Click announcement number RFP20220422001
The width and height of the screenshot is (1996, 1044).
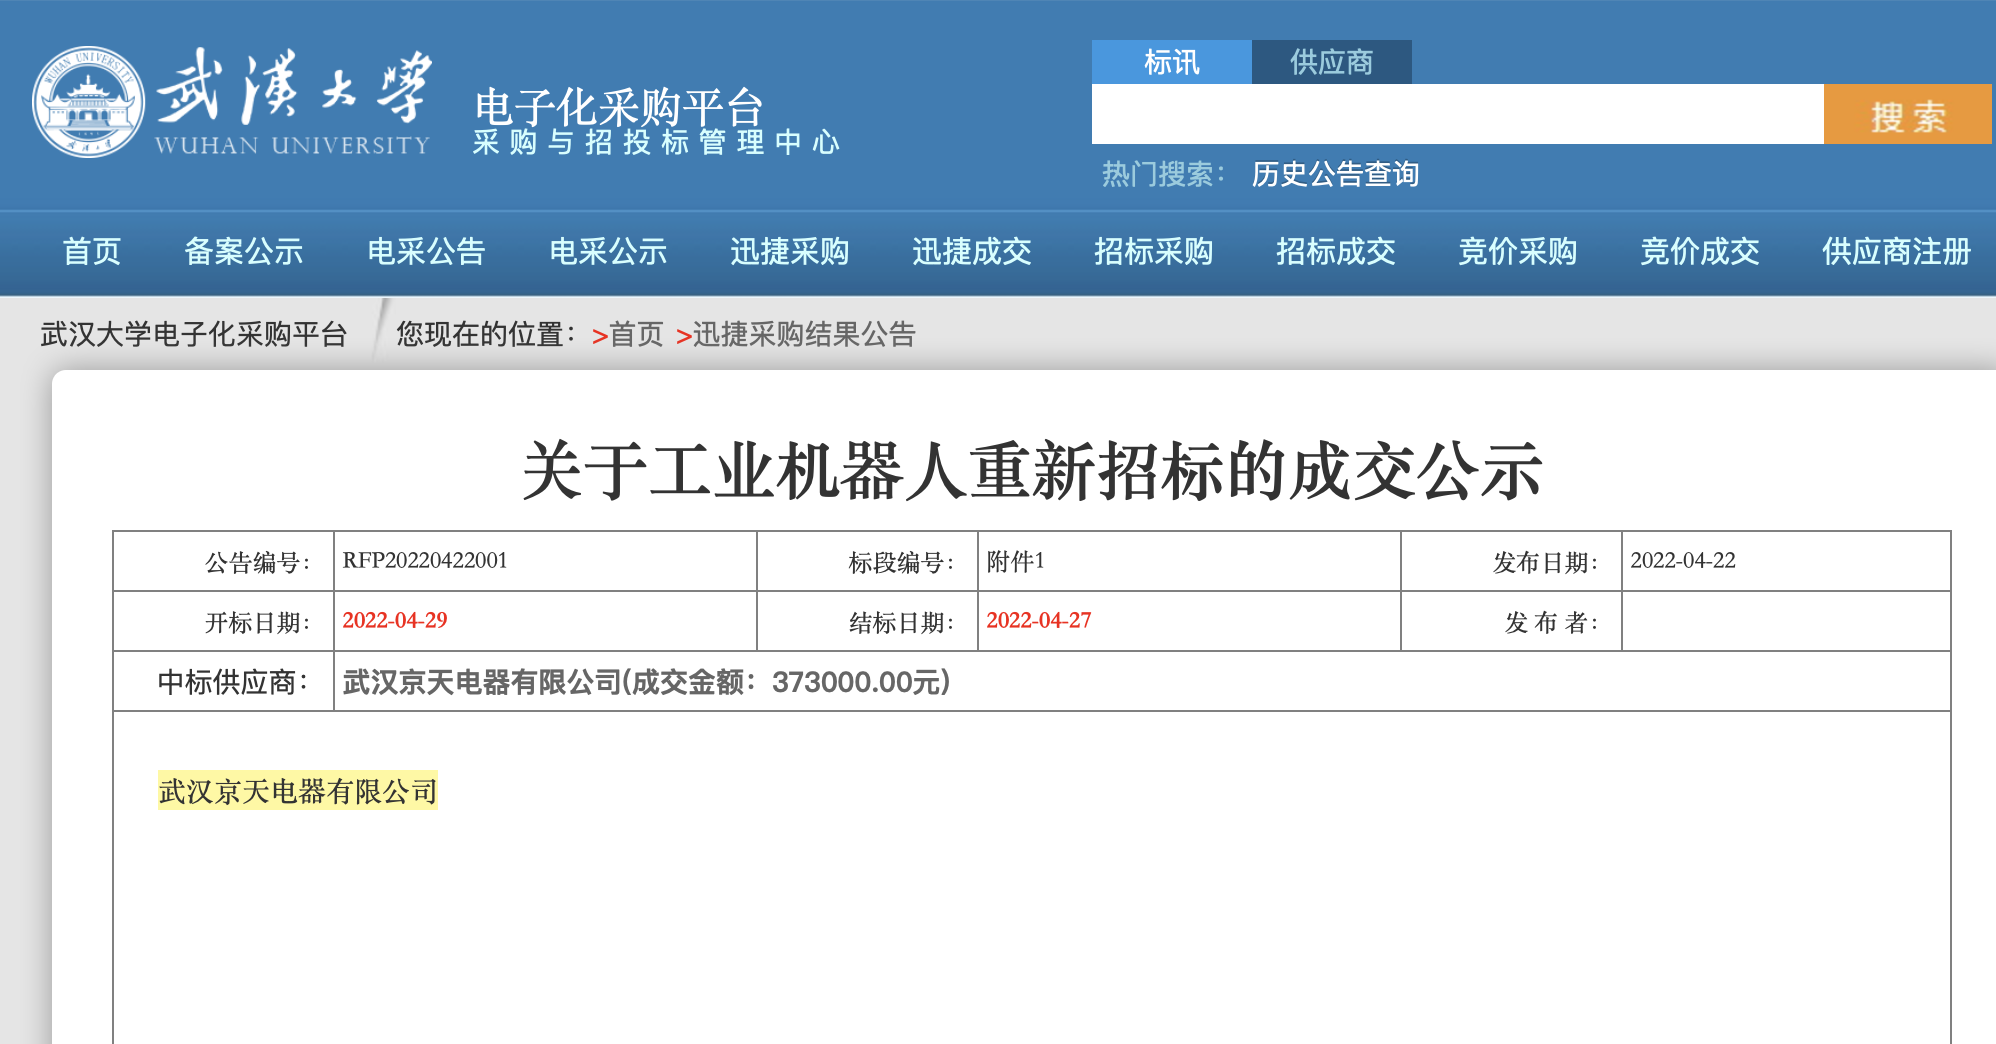[x=425, y=560]
